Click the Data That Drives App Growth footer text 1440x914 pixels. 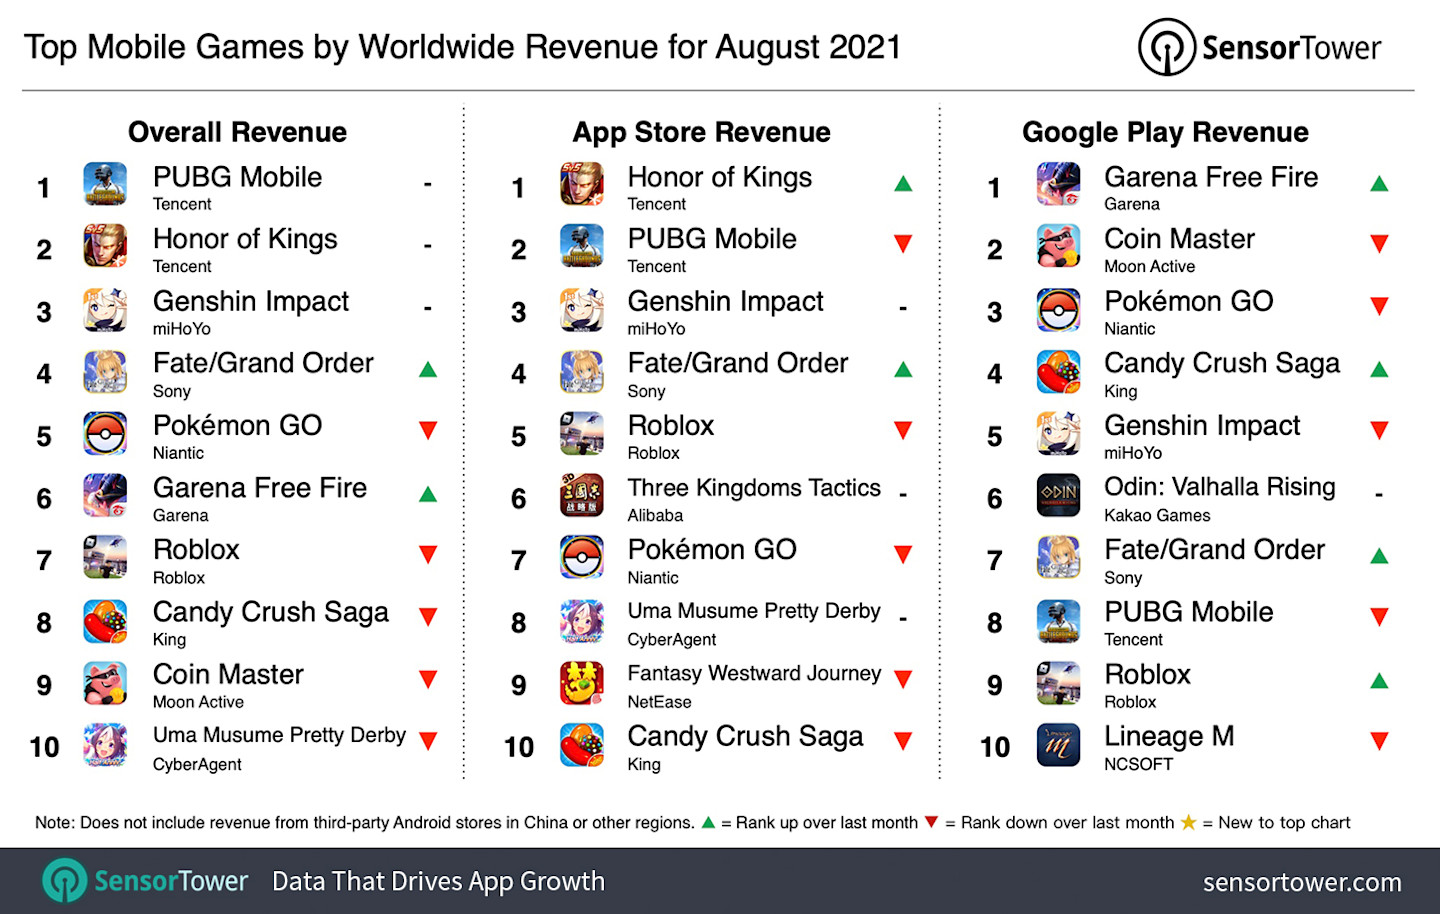pyautogui.click(x=437, y=881)
